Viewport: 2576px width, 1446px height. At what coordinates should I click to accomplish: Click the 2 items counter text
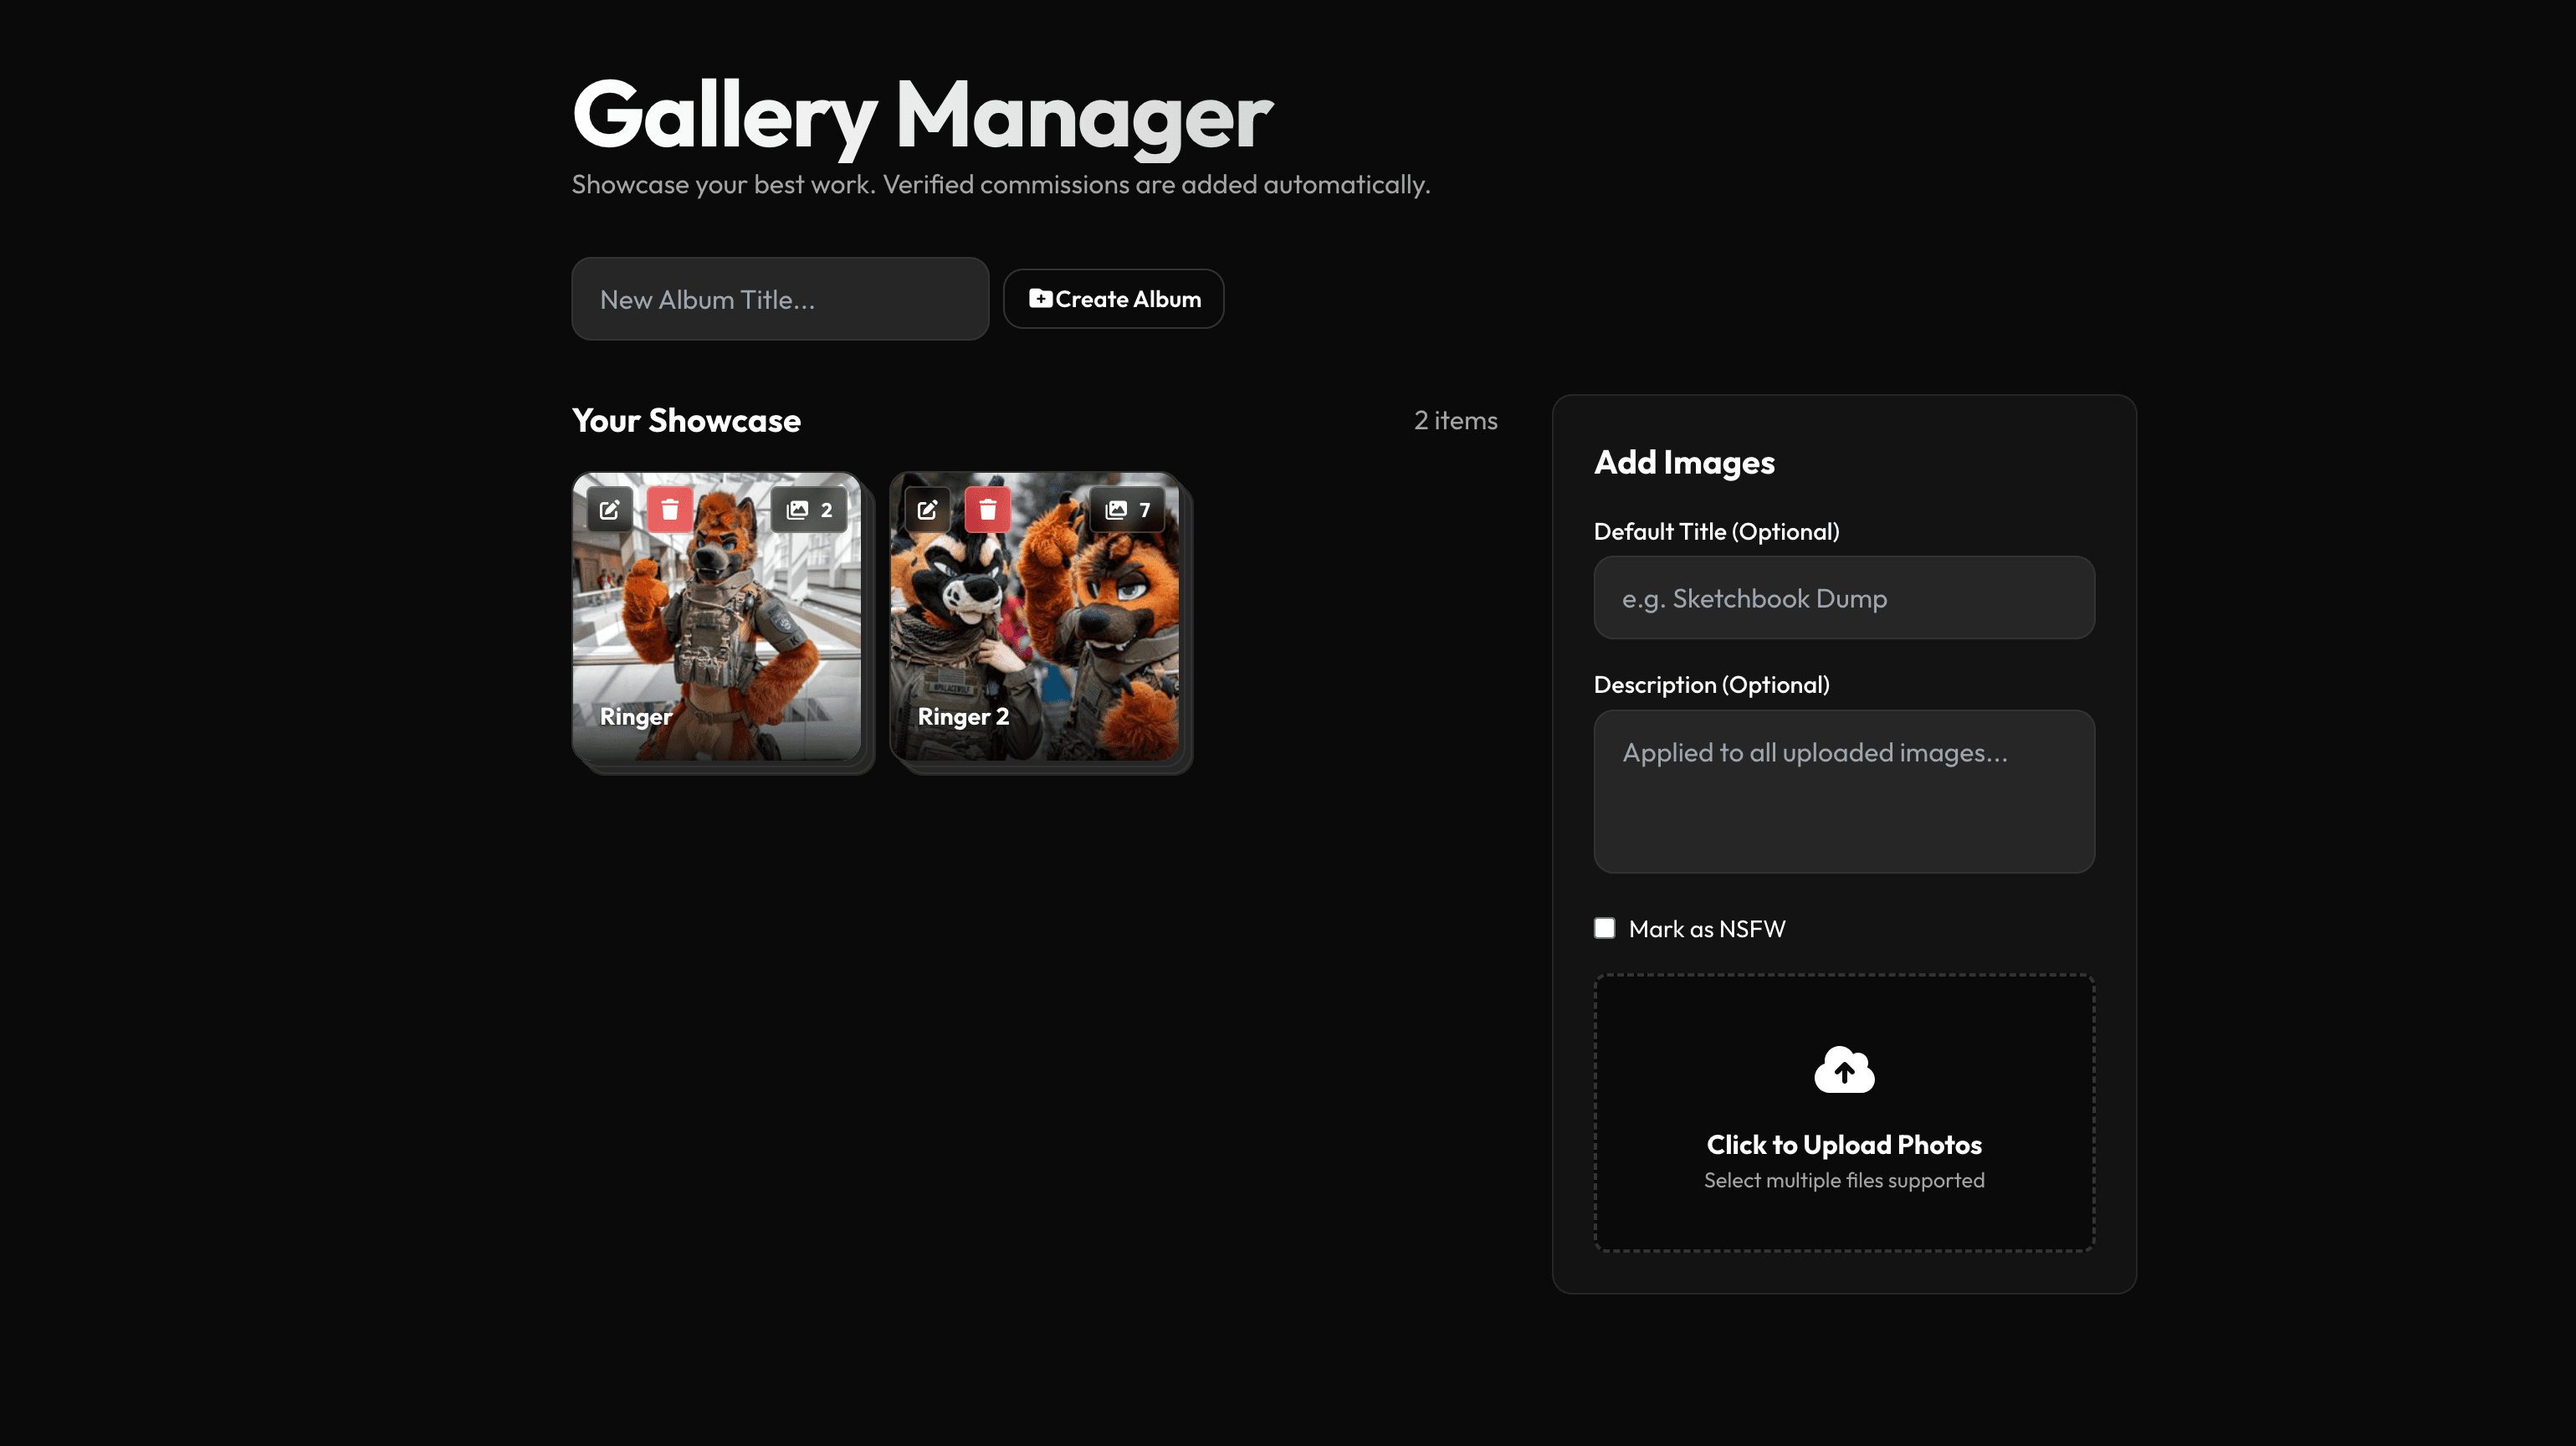1454,420
